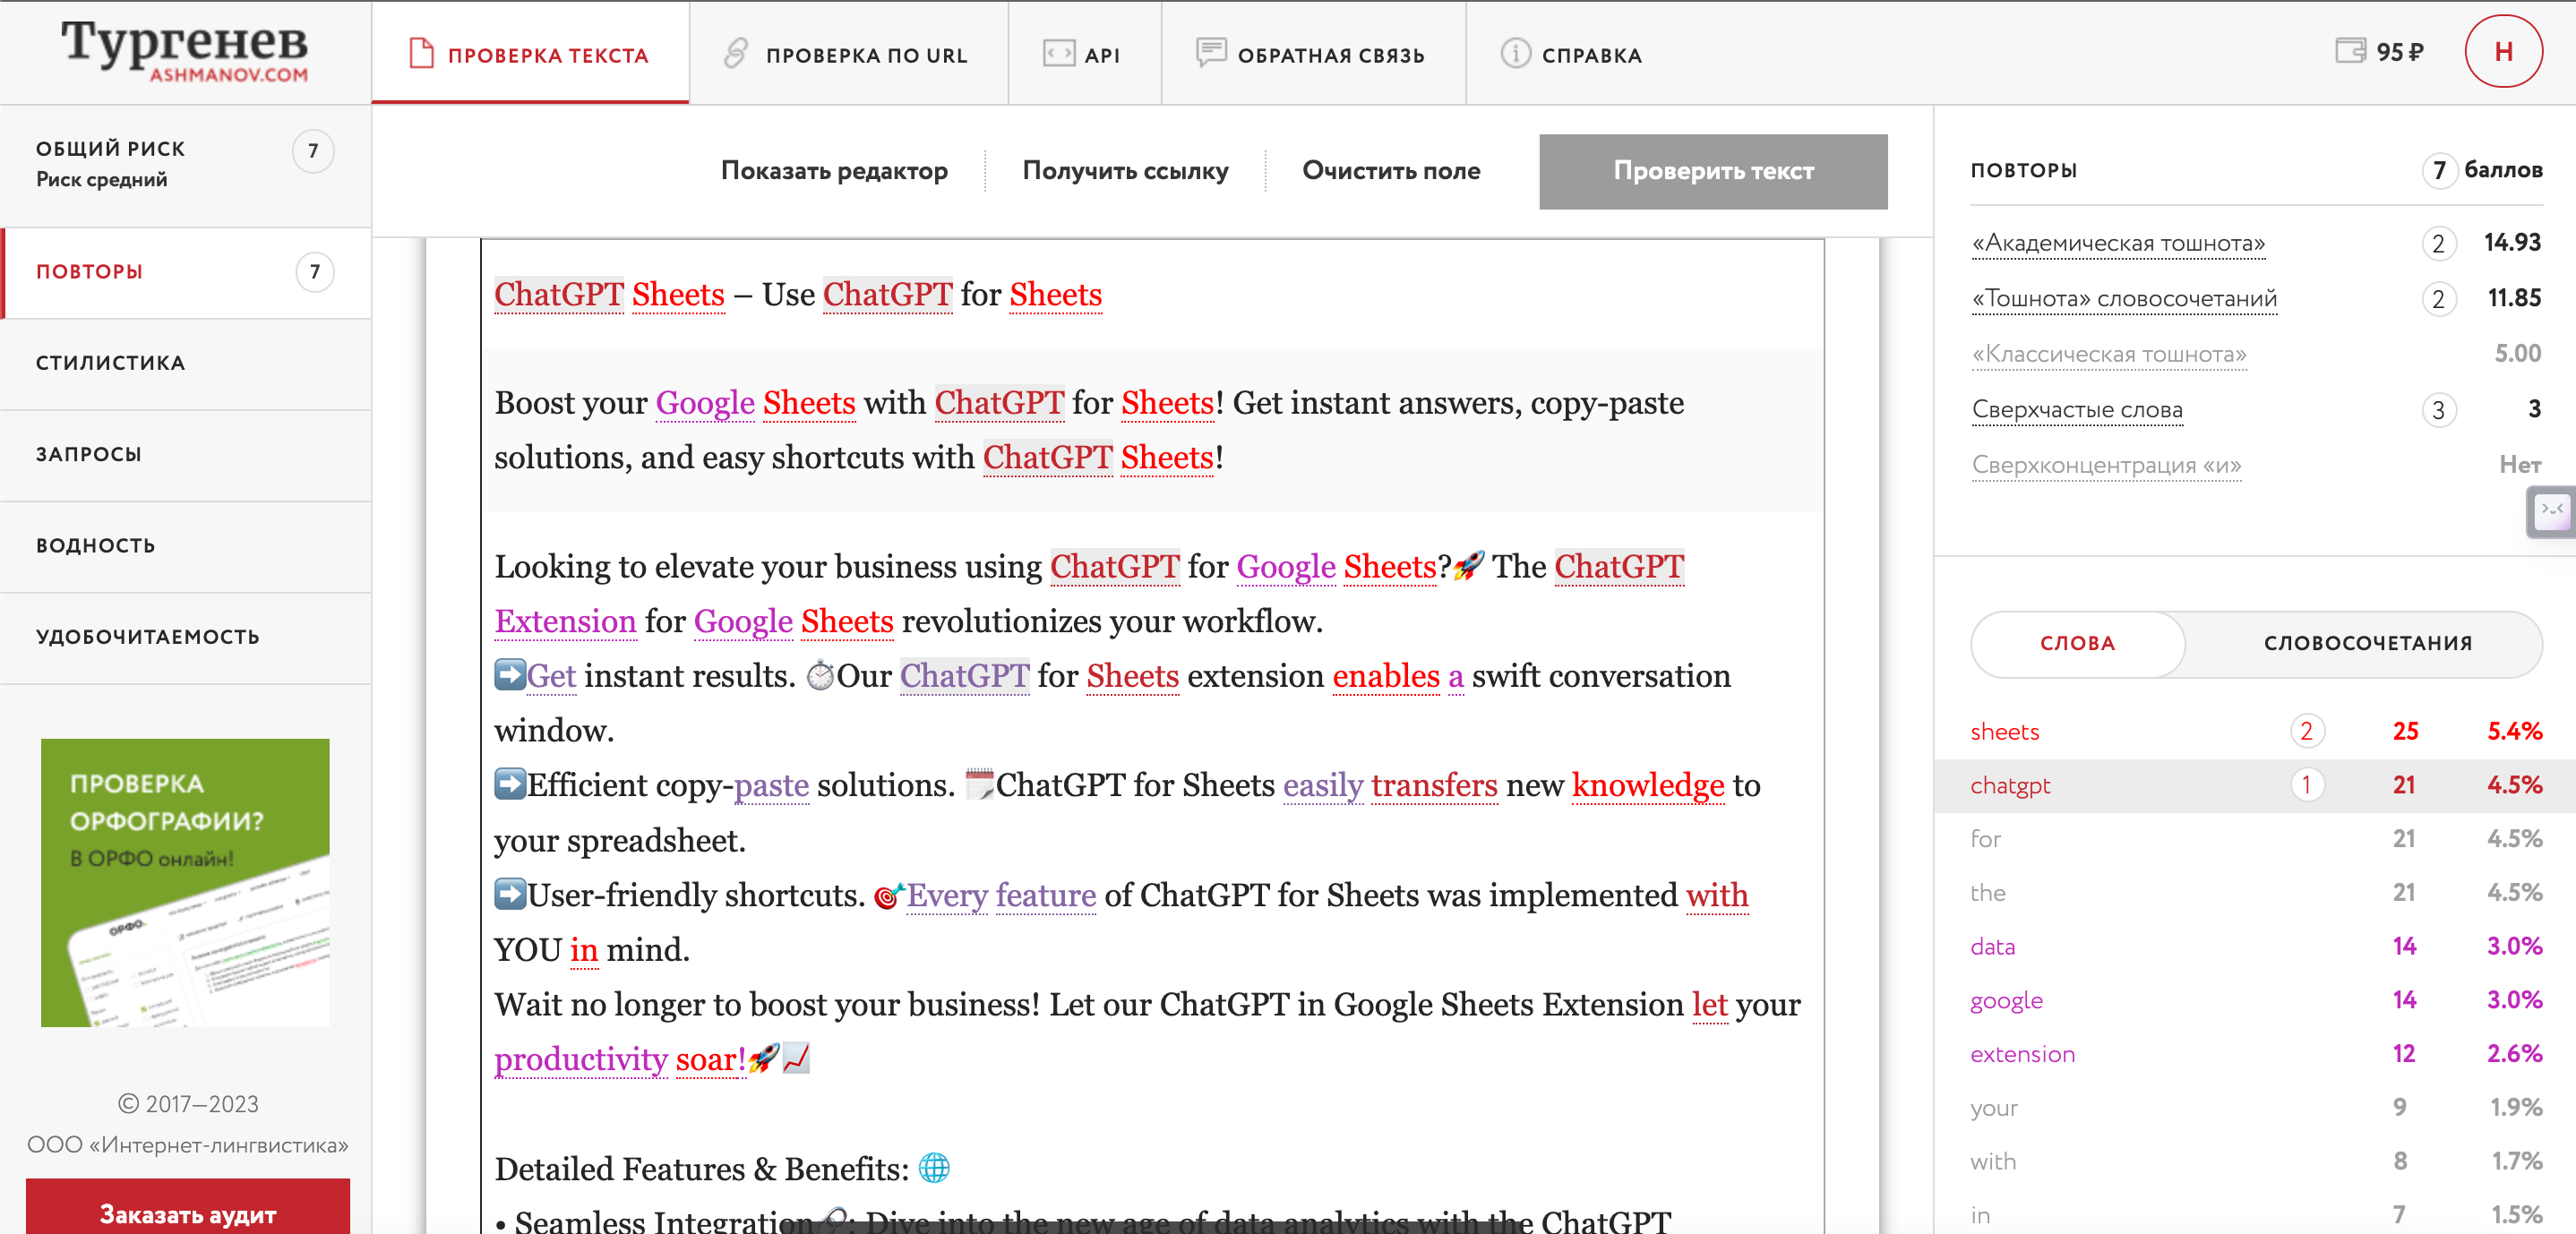Click the wallet icon showing 95 ₽ balance
The image size is (2576, 1234).
pyautogui.click(x=2352, y=51)
